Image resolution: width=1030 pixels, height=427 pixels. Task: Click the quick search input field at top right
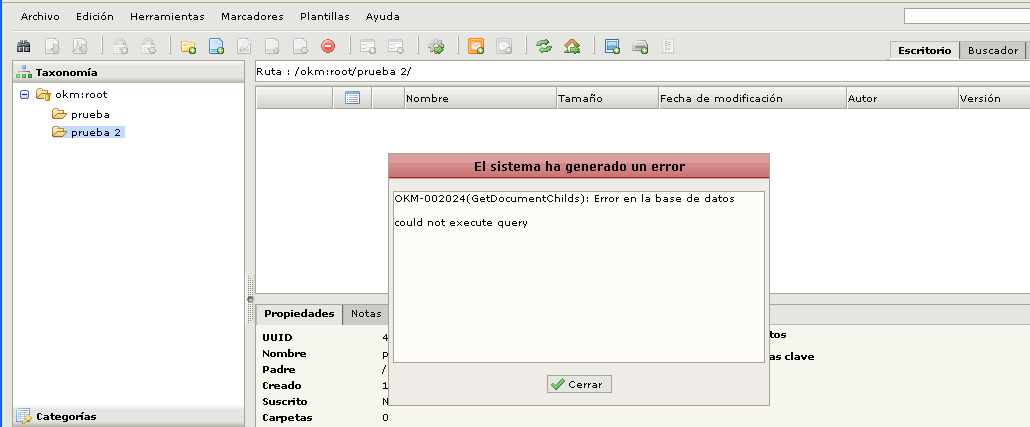[966, 16]
